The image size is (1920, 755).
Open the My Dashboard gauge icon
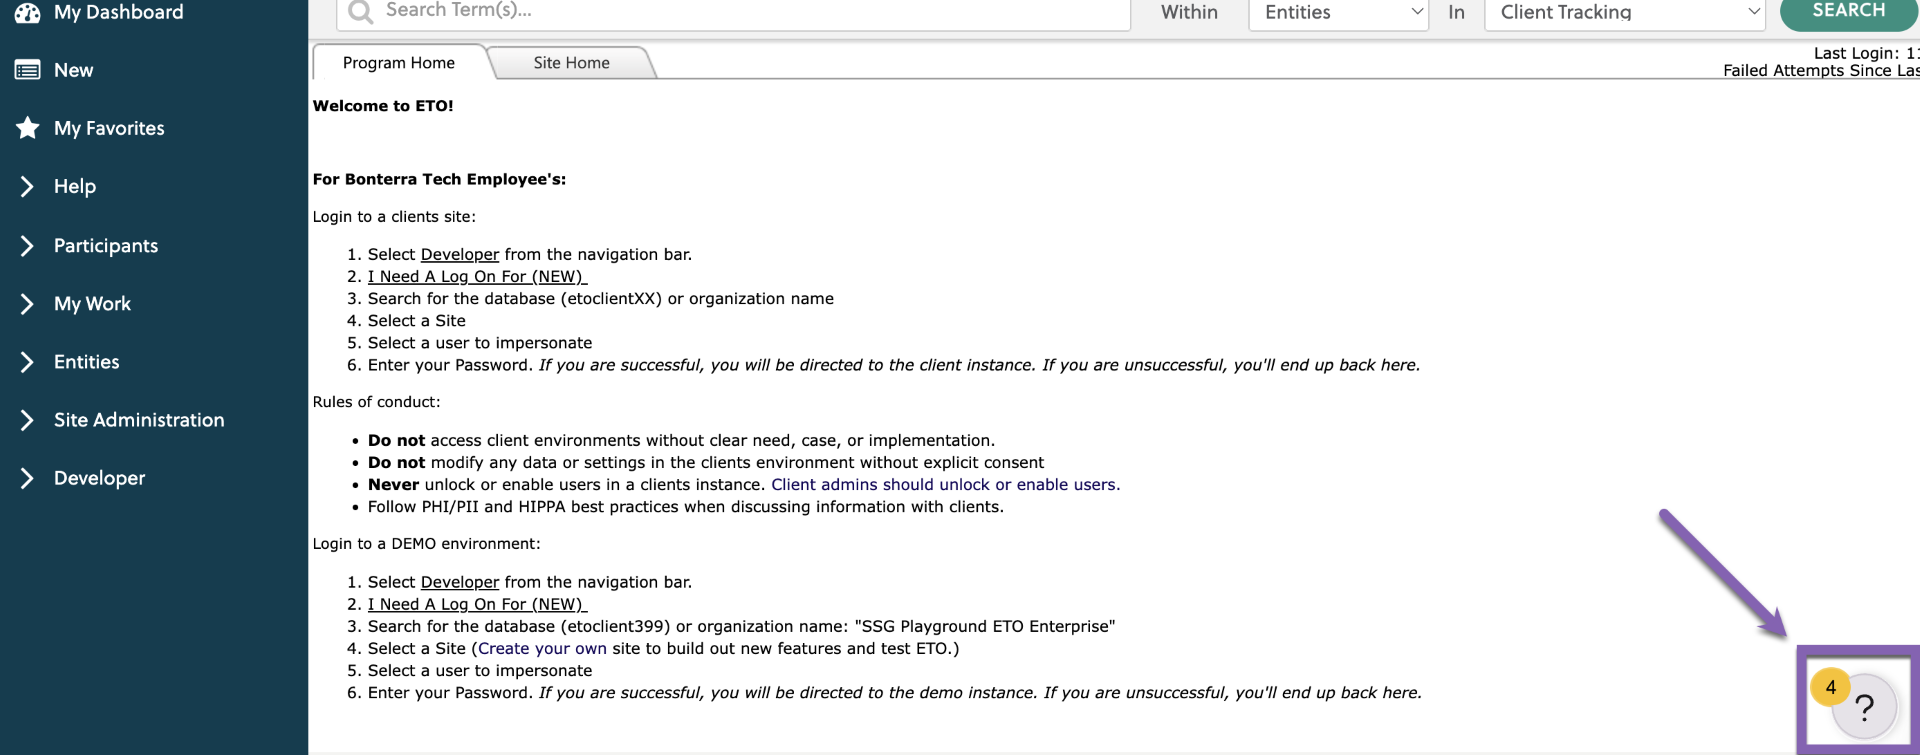(x=27, y=12)
